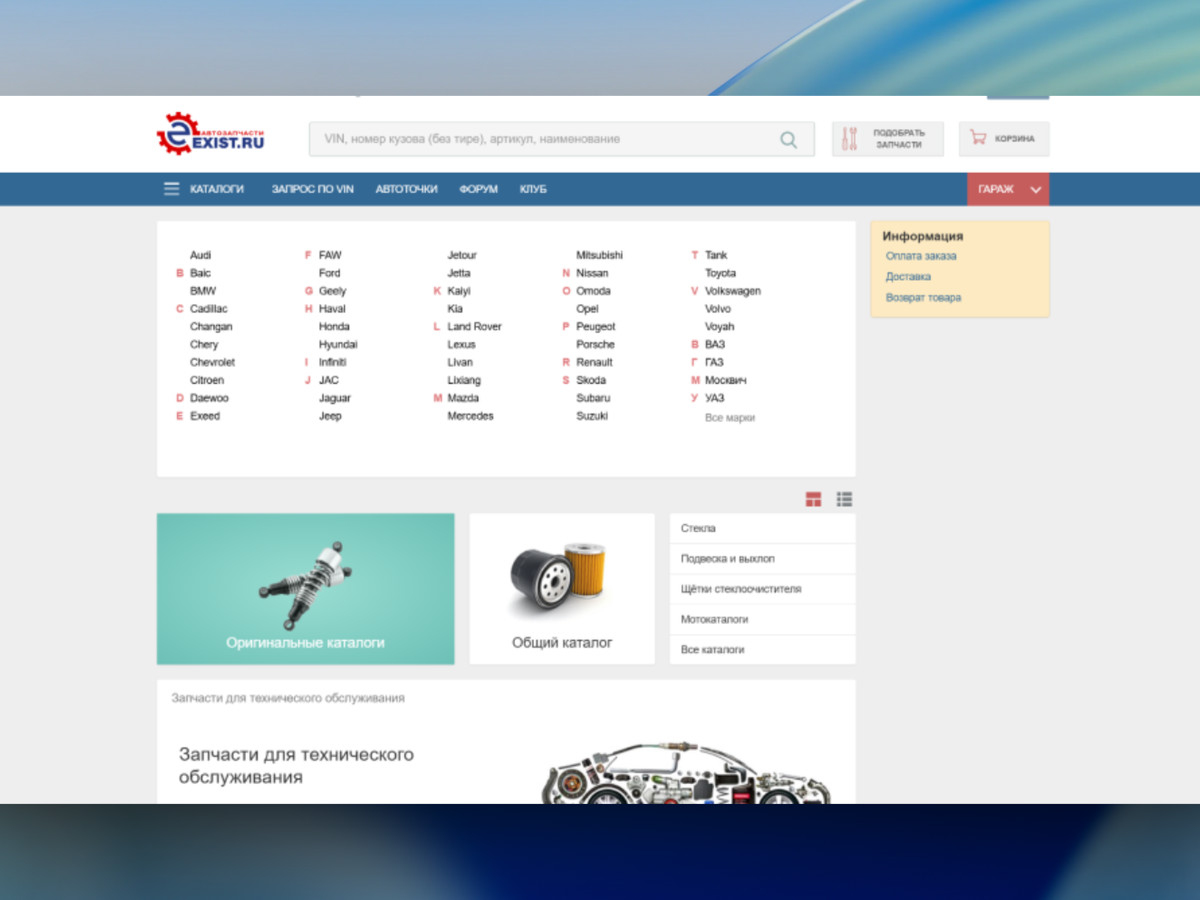Image resolution: width=1200 pixels, height=900 pixels.
Task: Select the Renault brand
Action: click(594, 363)
